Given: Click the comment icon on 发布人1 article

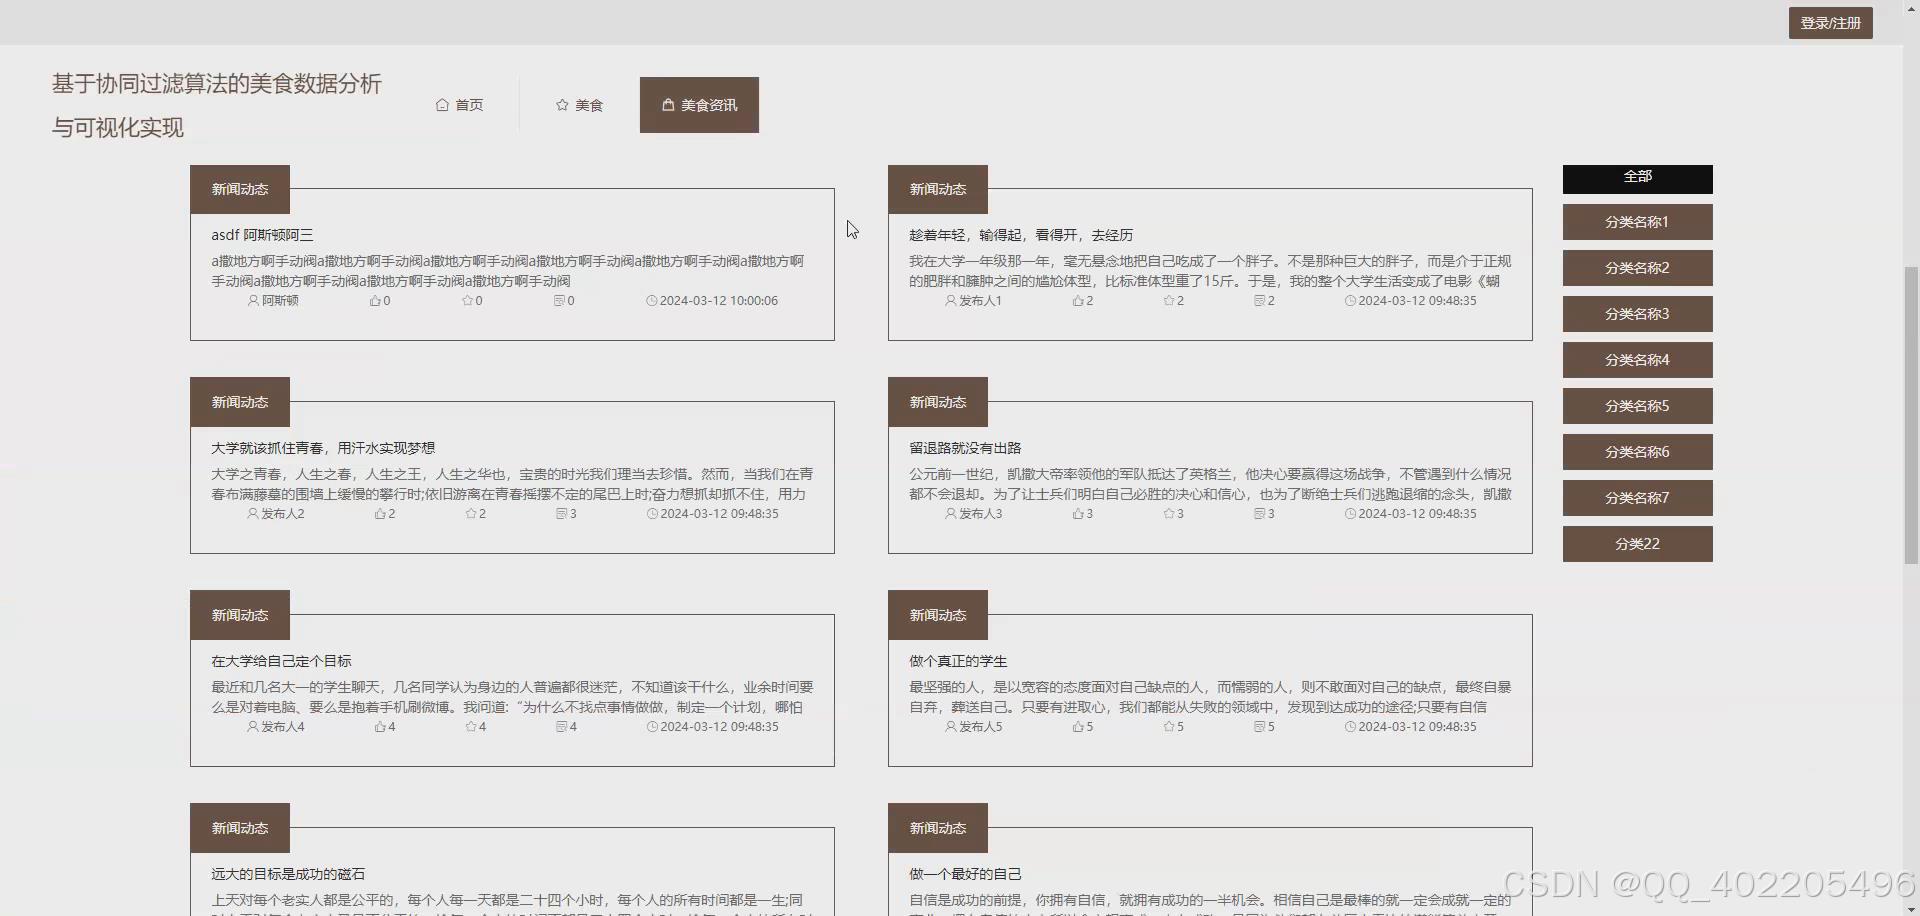Looking at the screenshot, I should [1259, 301].
